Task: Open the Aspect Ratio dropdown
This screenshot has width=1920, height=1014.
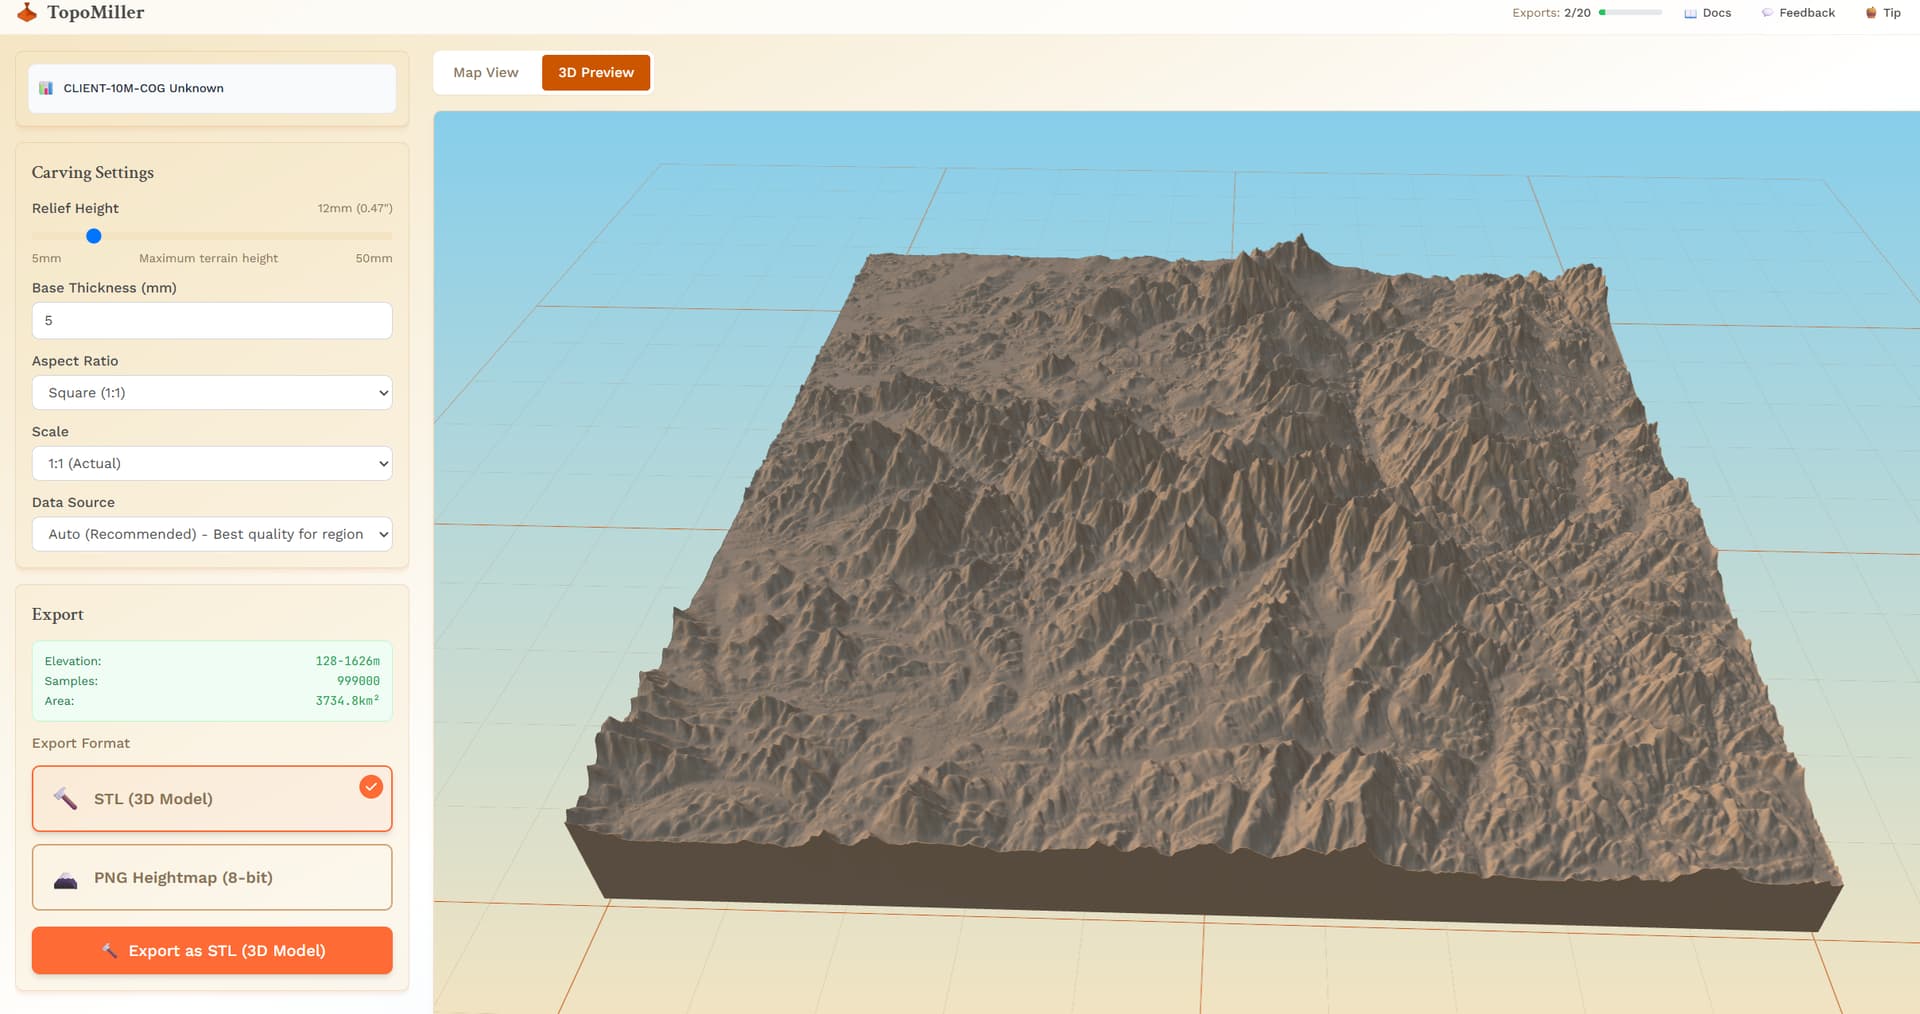Action: click(212, 393)
